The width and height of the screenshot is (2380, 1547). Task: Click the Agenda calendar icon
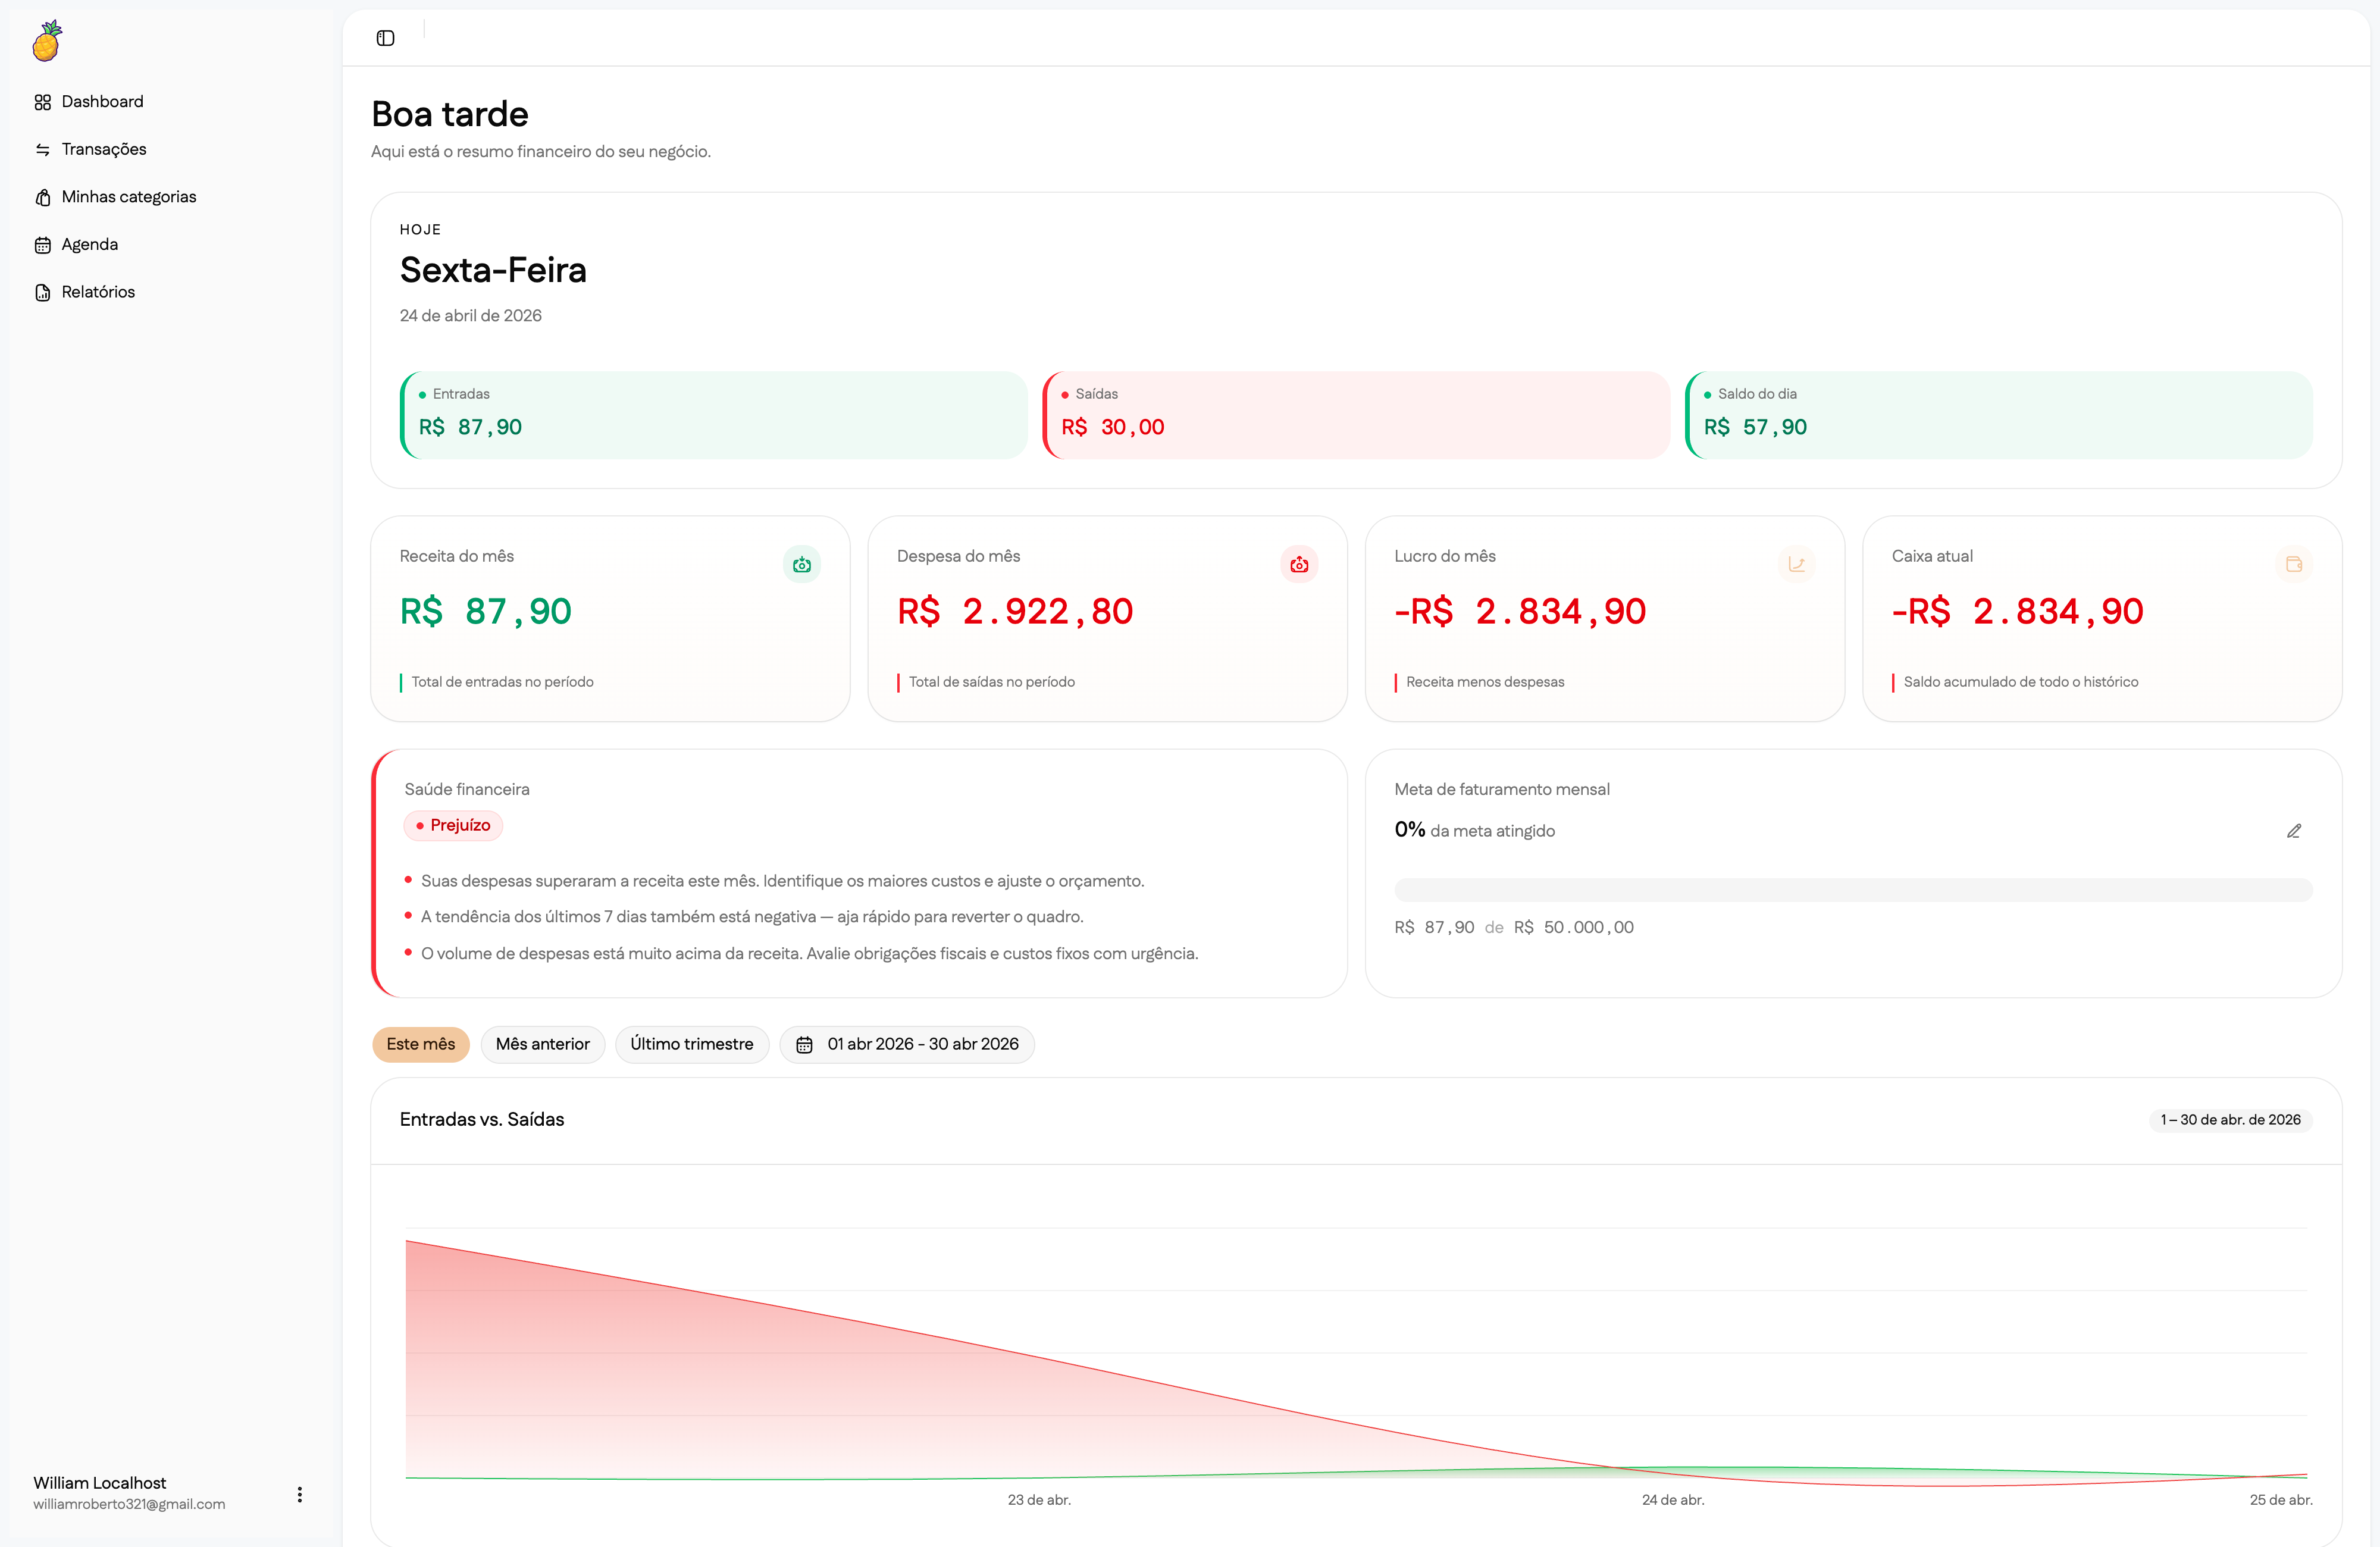(43, 245)
